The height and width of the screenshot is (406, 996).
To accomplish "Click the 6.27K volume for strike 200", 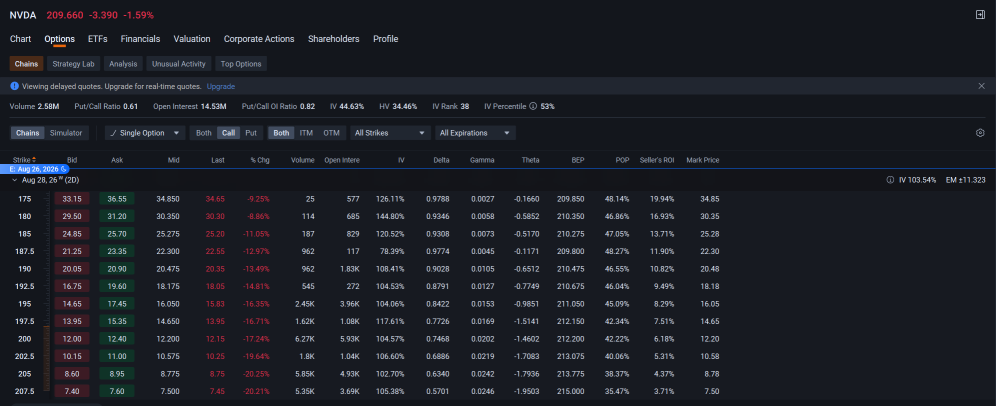I will [x=304, y=339].
